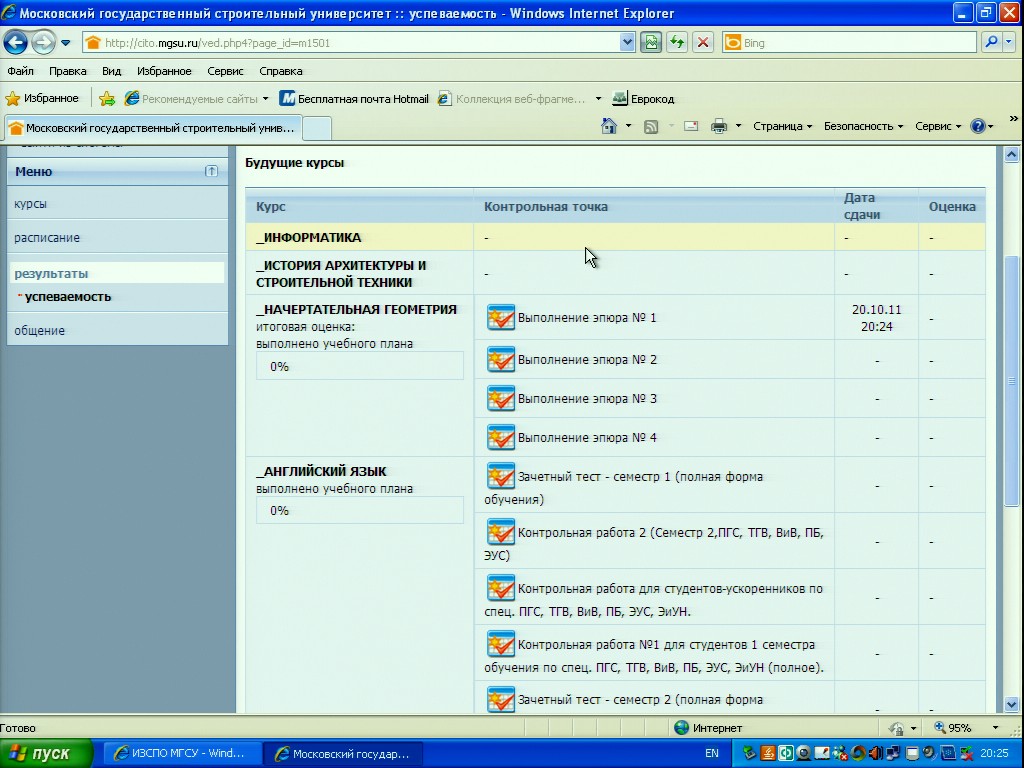Run search with the magnifier icon
1024x768 pixels.
tap(991, 43)
